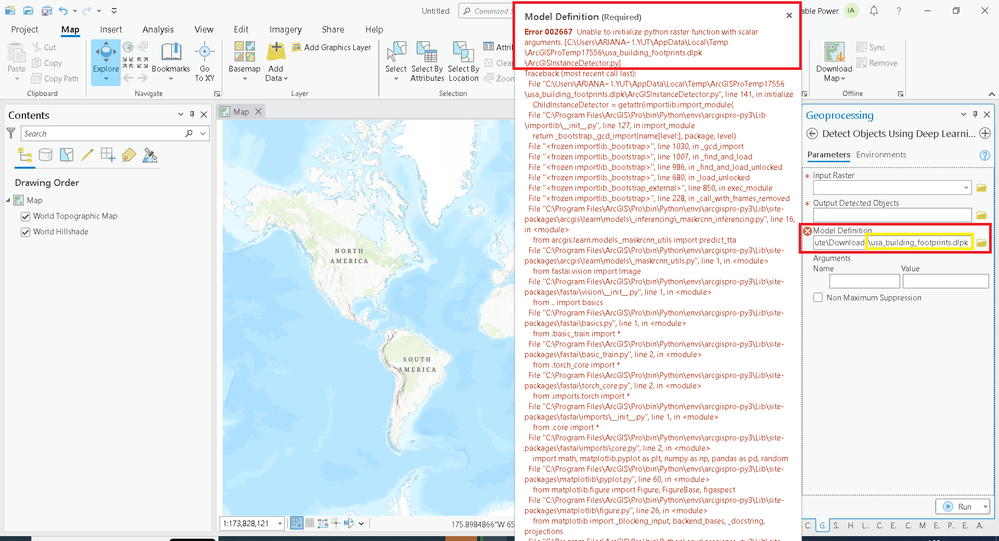
Task: Select List By Editing pencil icon
Action: tap(87, 155)
